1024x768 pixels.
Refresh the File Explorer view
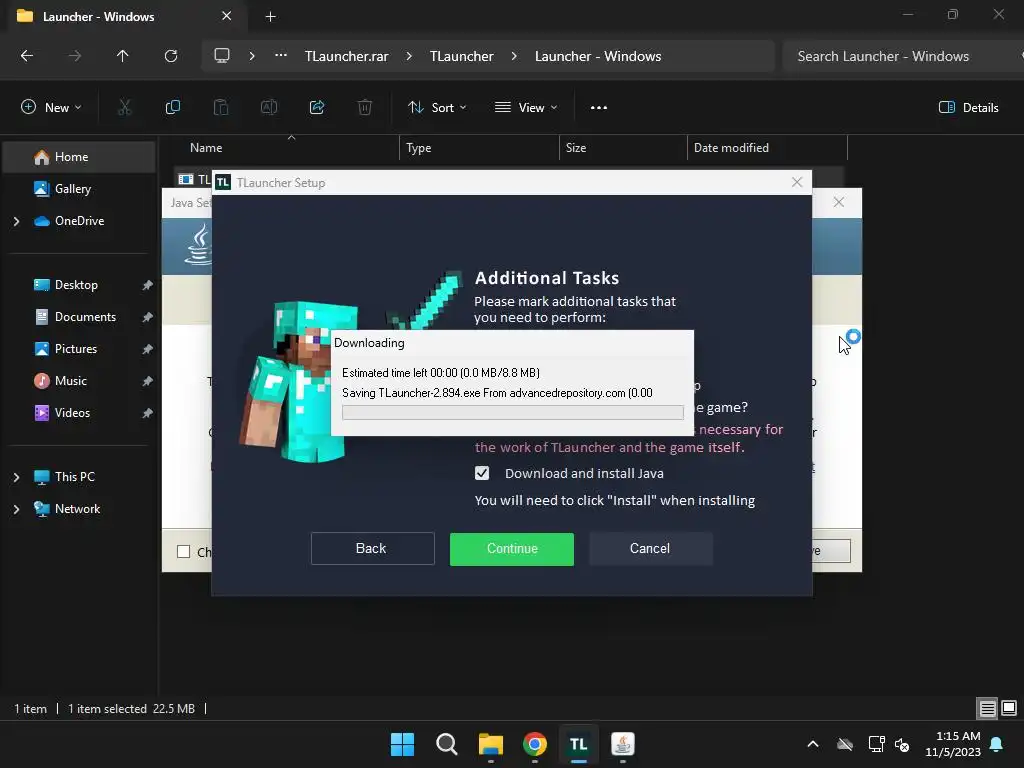click(170, 56)
